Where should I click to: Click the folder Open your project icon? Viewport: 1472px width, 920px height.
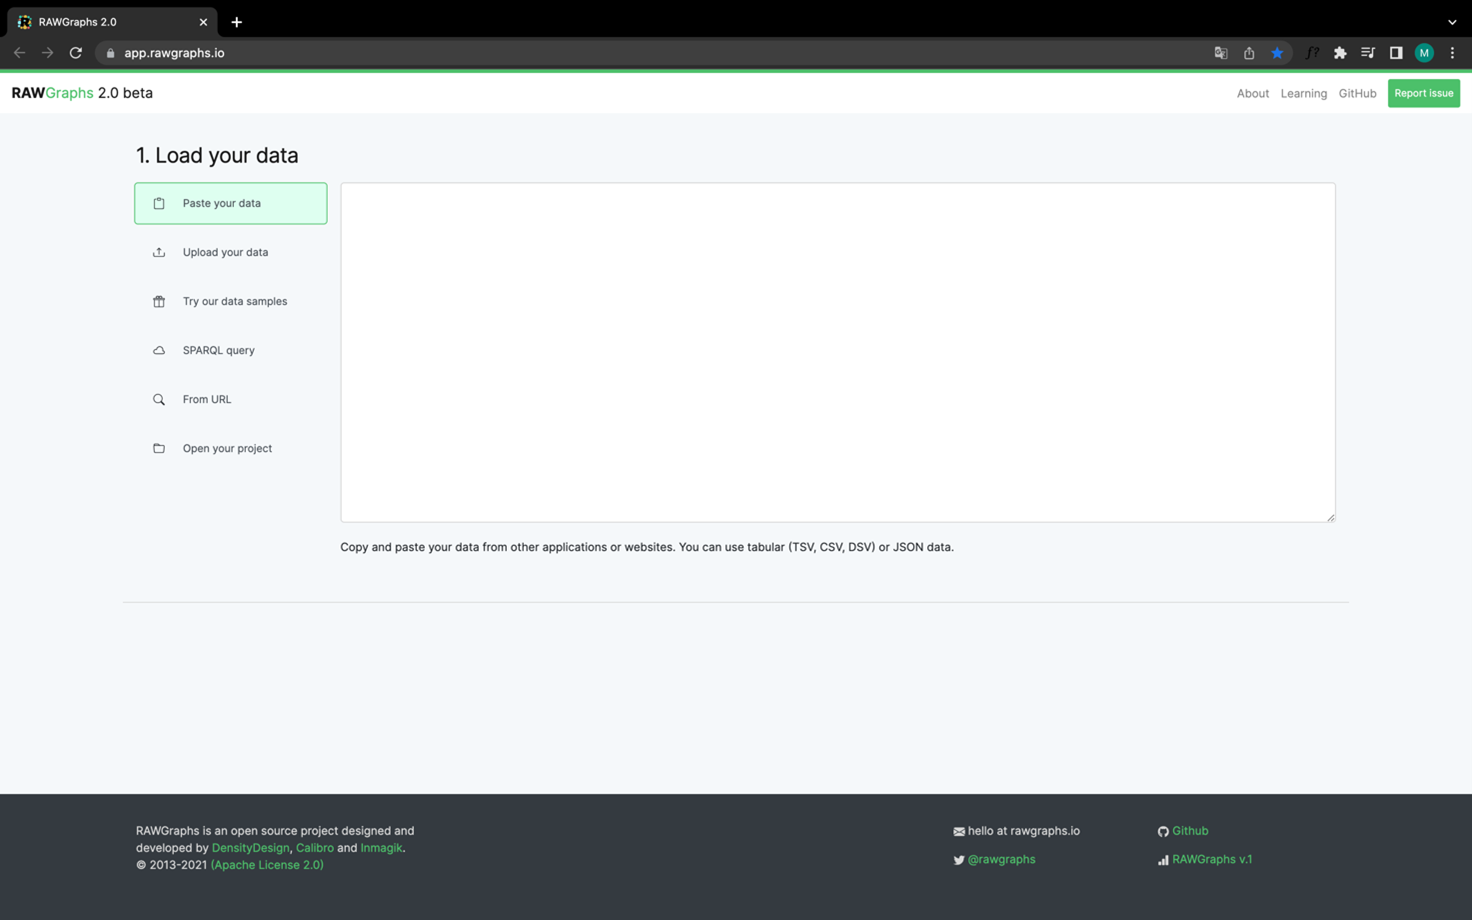pyautogui.click(x=159, y=448)
